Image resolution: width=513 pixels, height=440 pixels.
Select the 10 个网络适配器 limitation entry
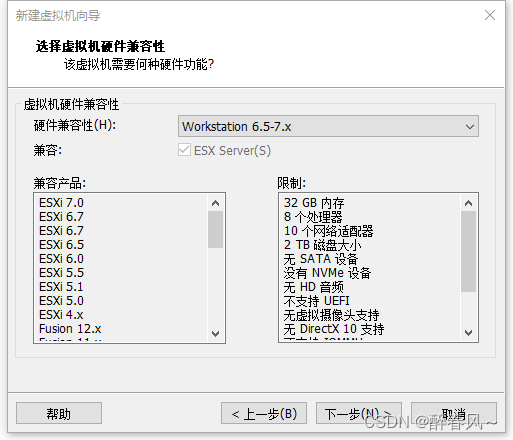pos(329,231)
